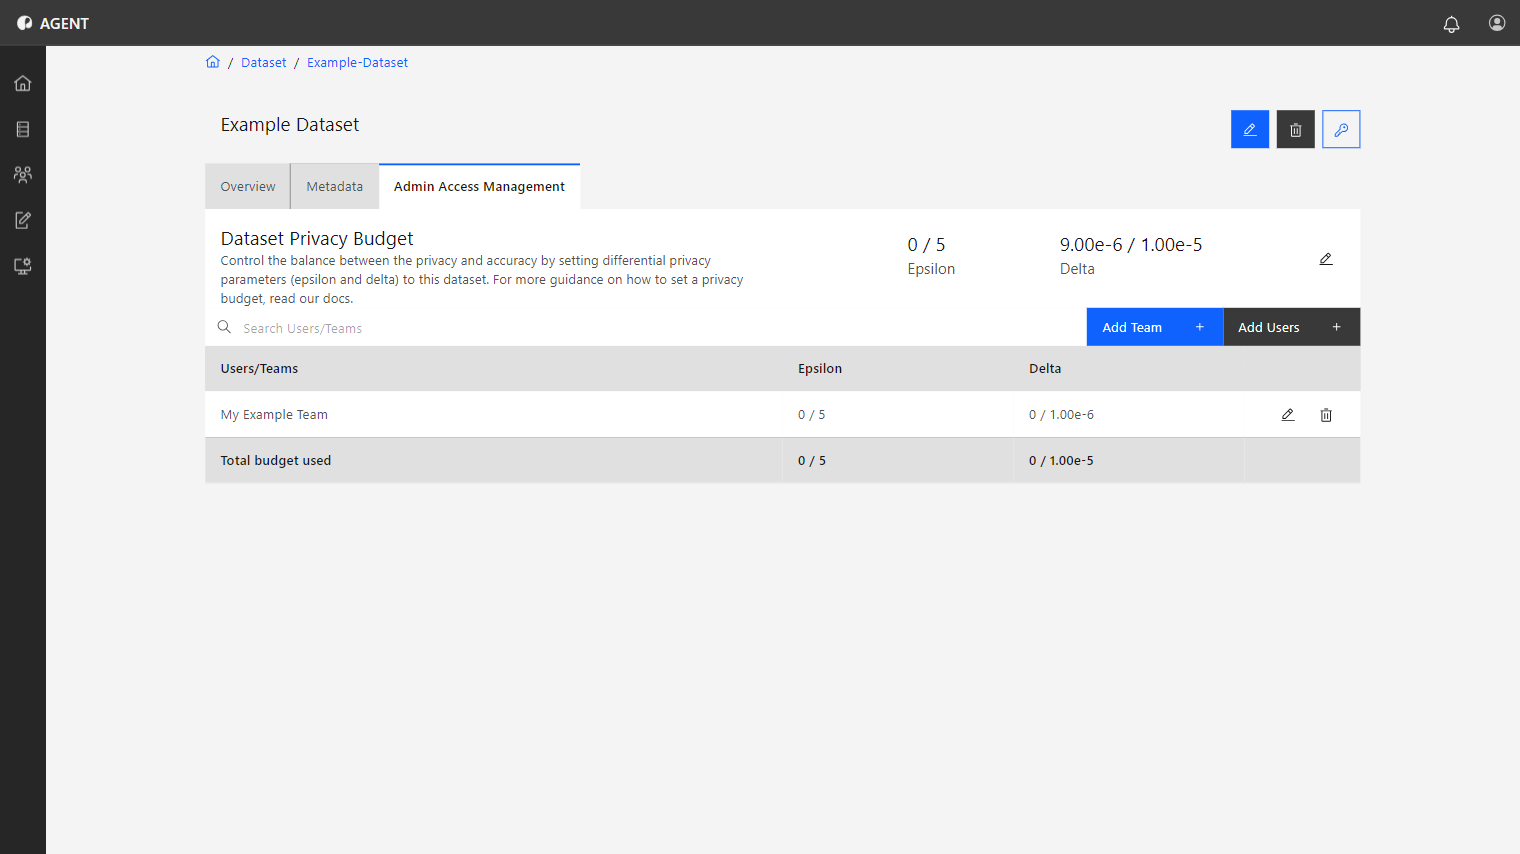Screen dimensions: 1520x854
Task: Select the Admin Access Management tab
Action: pyautogui.click(x=480, y=187)
